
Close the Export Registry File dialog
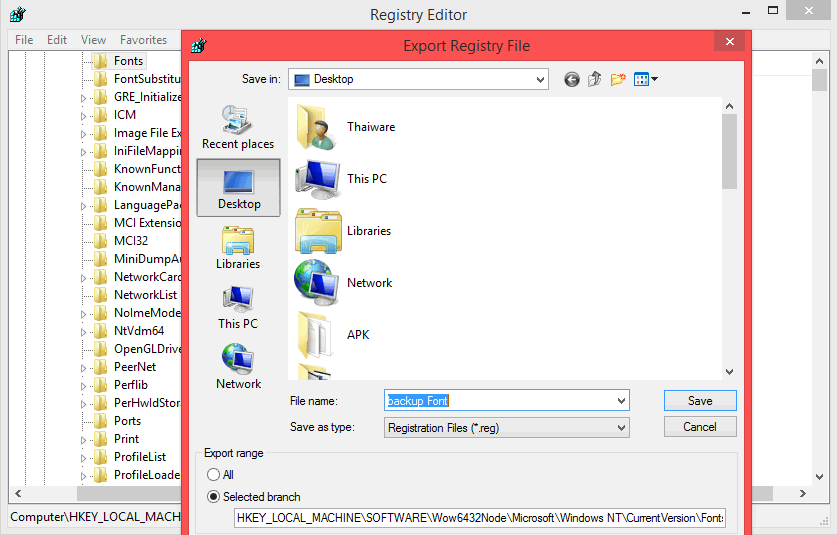point(730,41)
